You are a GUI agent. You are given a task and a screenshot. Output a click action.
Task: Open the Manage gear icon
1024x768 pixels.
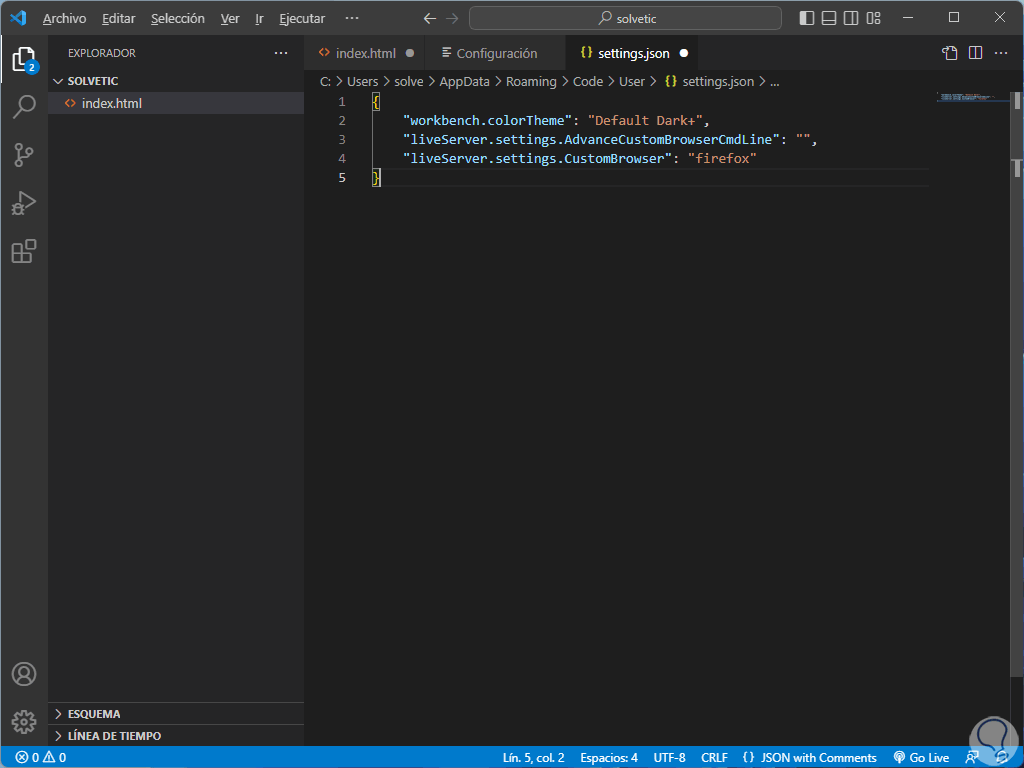(x=24, y=721)
